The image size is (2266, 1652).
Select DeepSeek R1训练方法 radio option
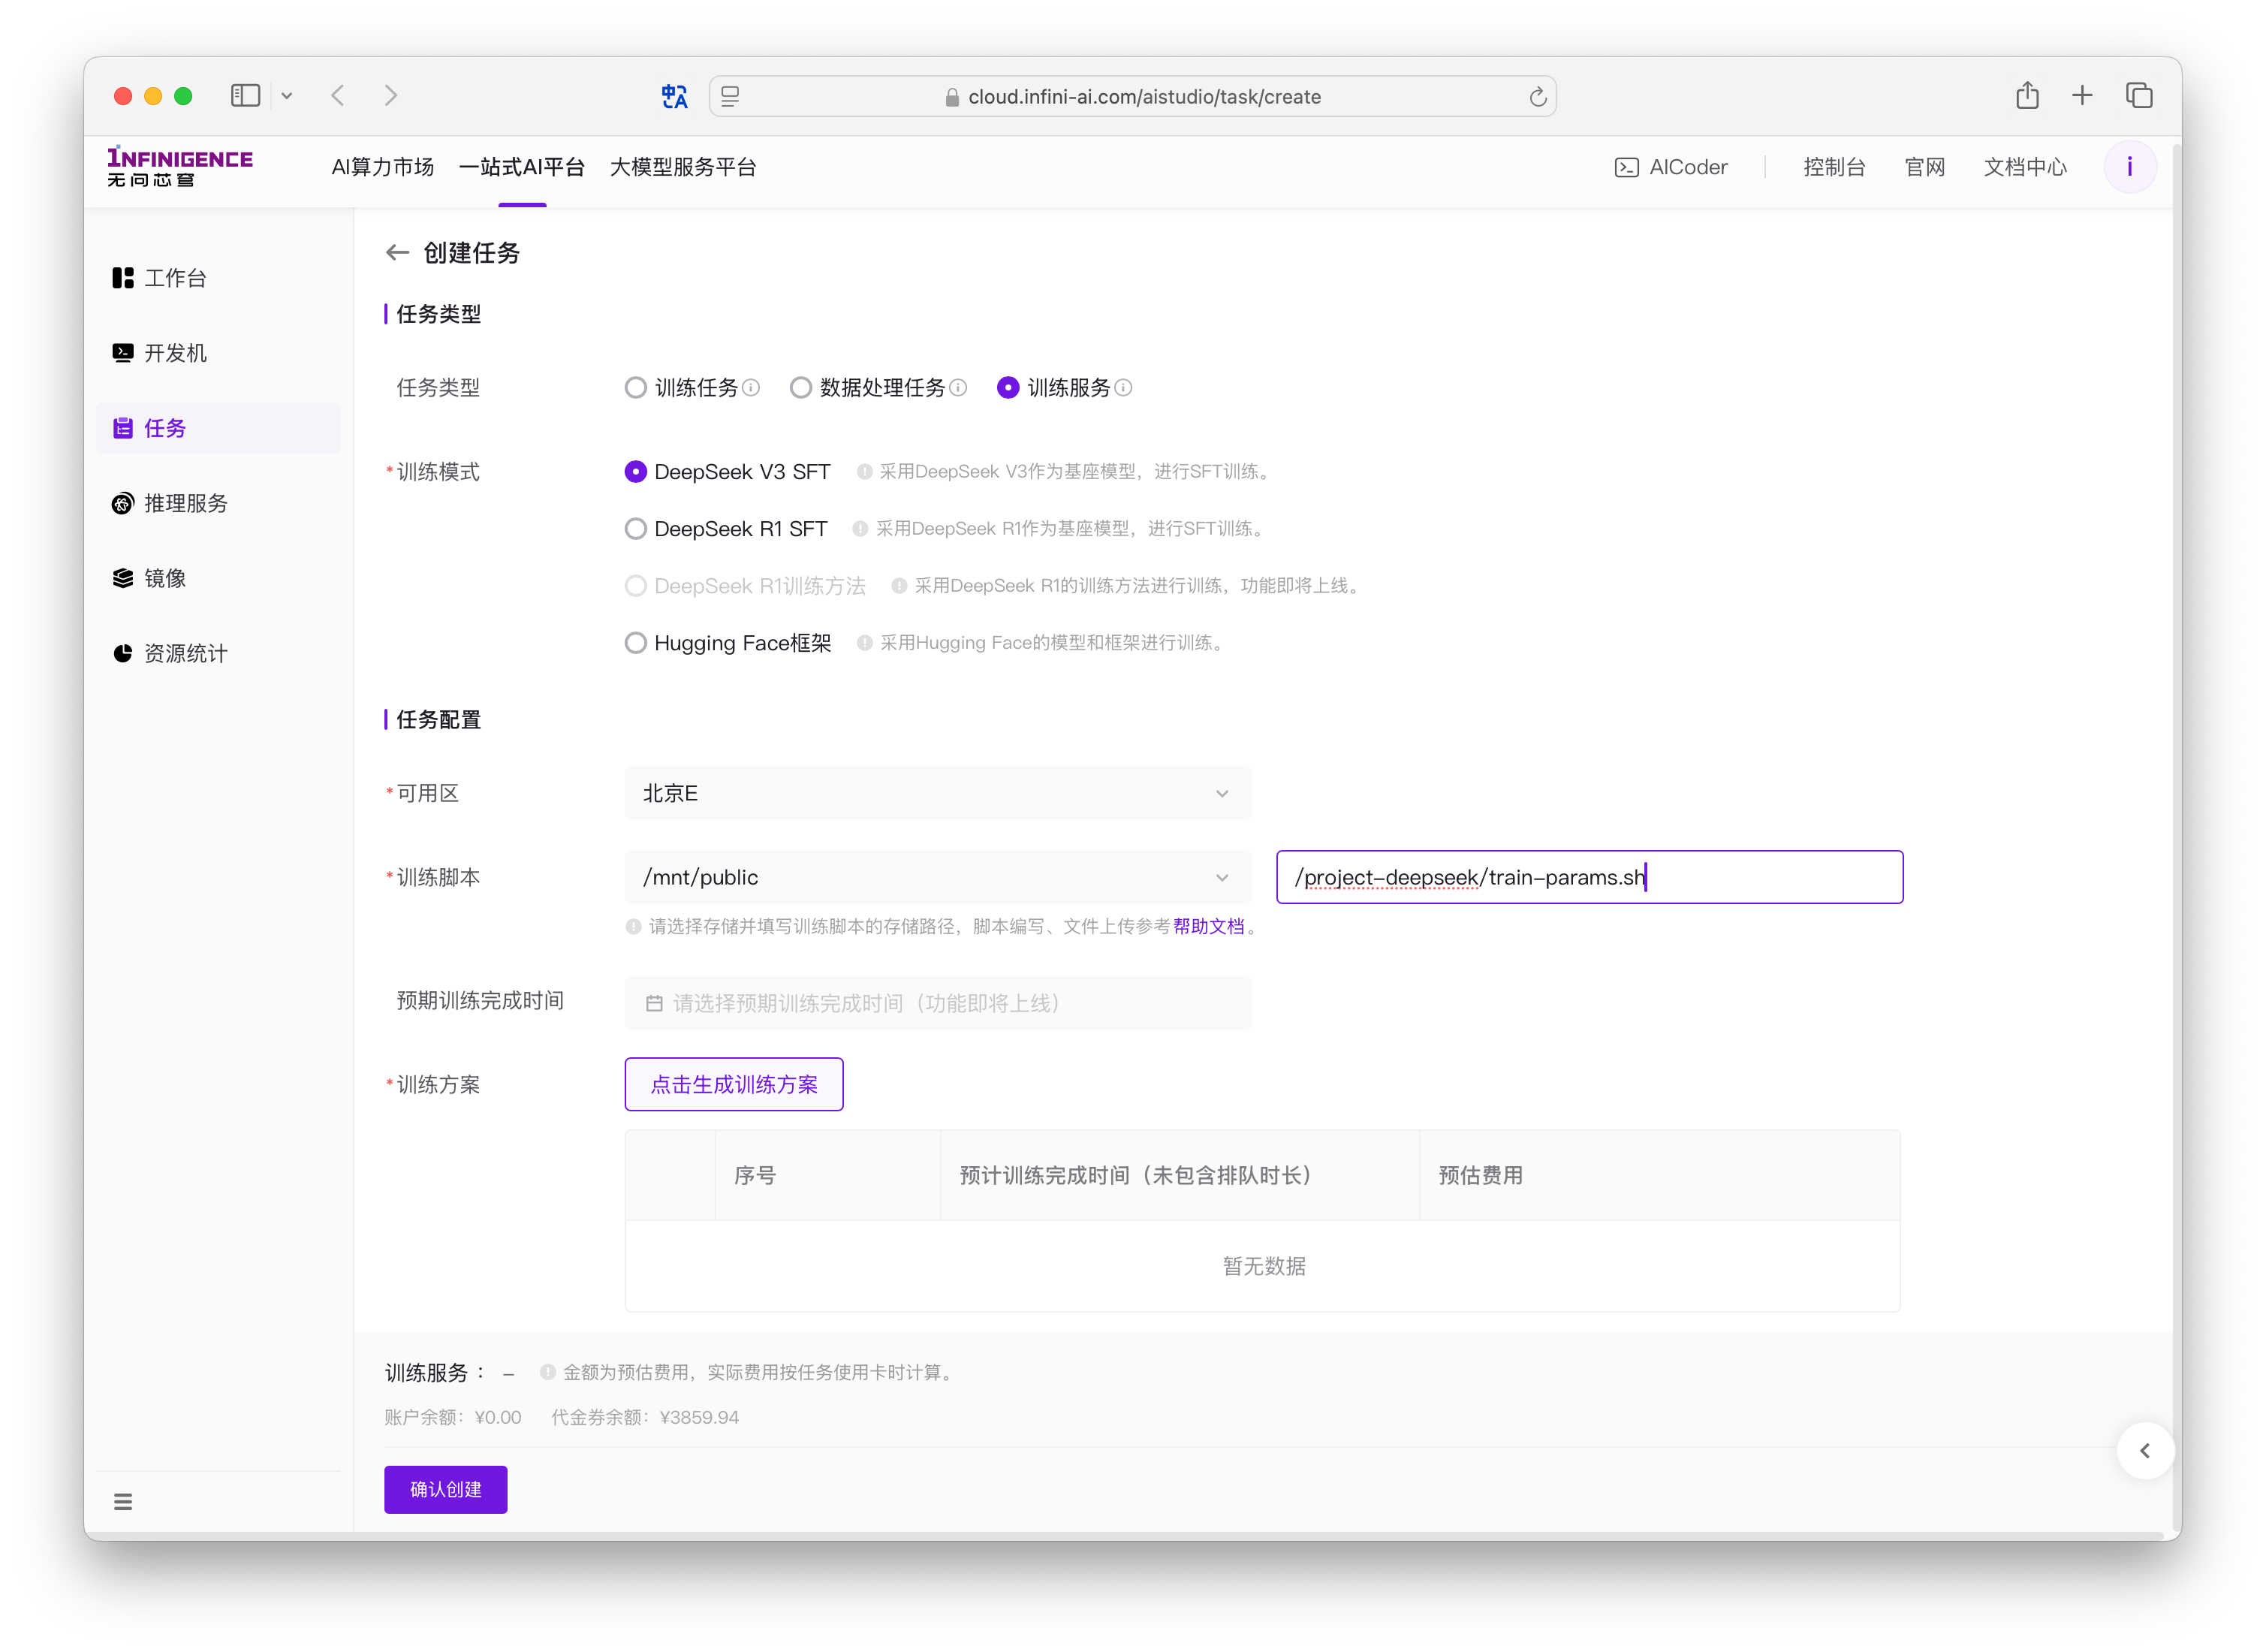point(636,586)
